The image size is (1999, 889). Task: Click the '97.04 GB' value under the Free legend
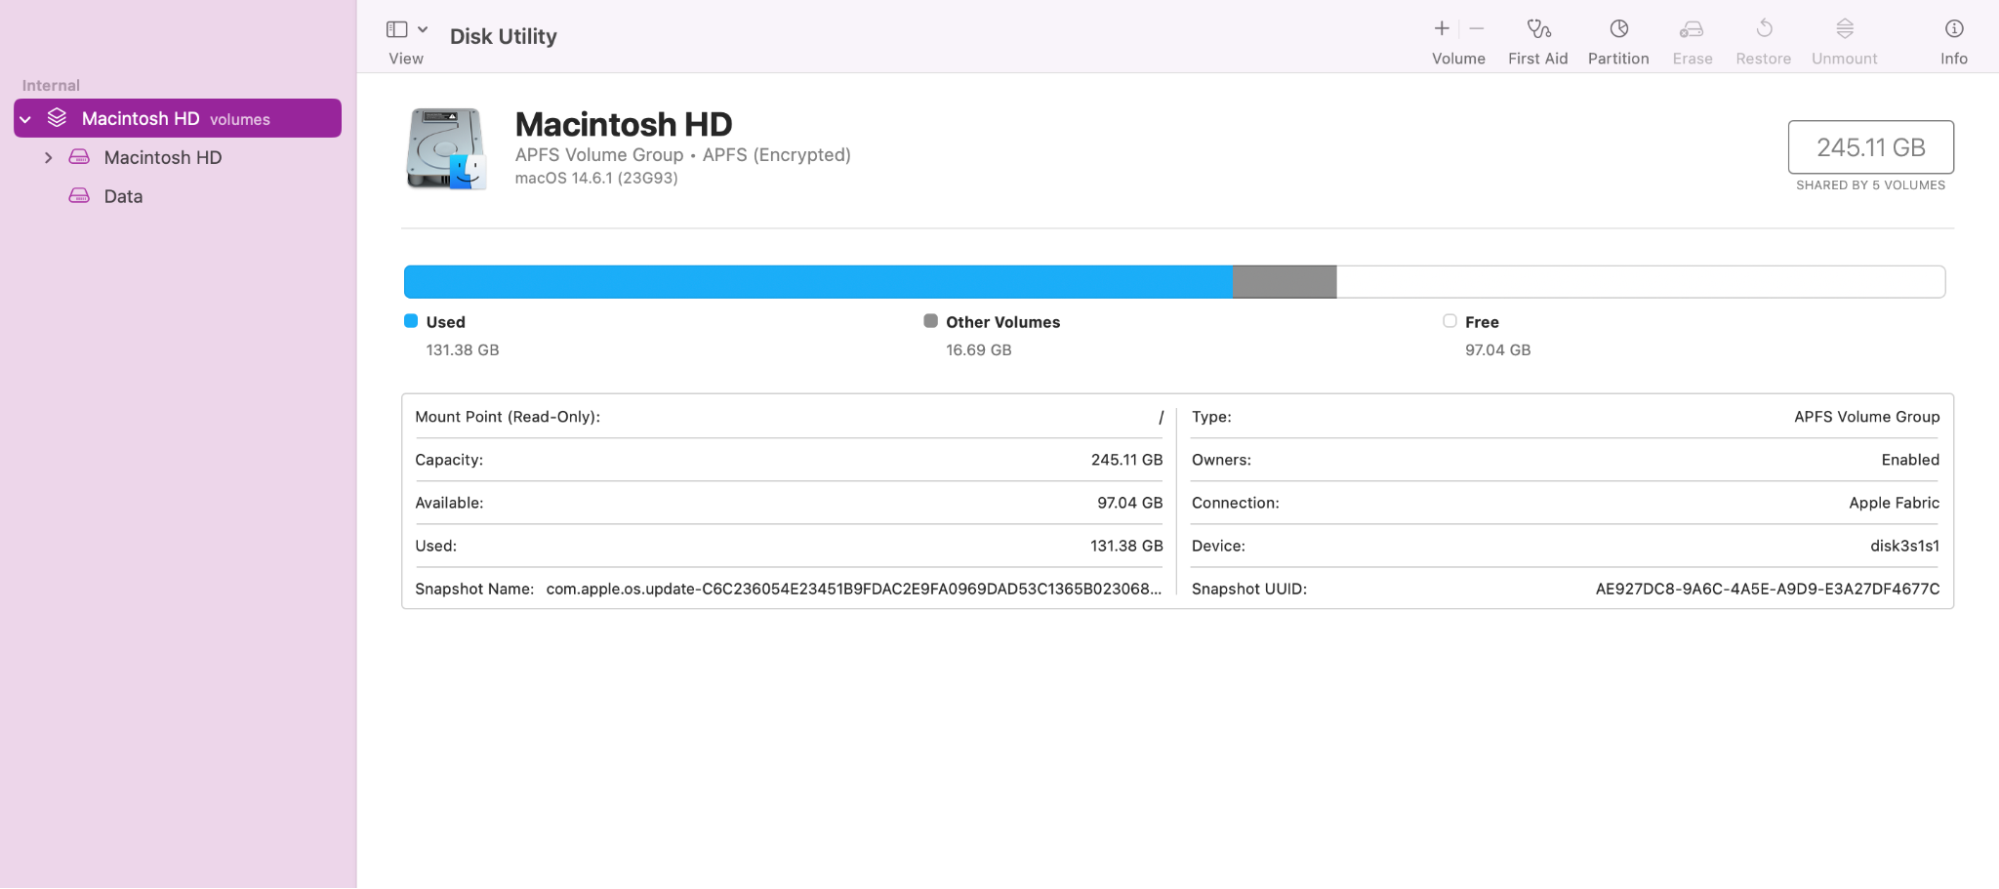[1498, 350]
